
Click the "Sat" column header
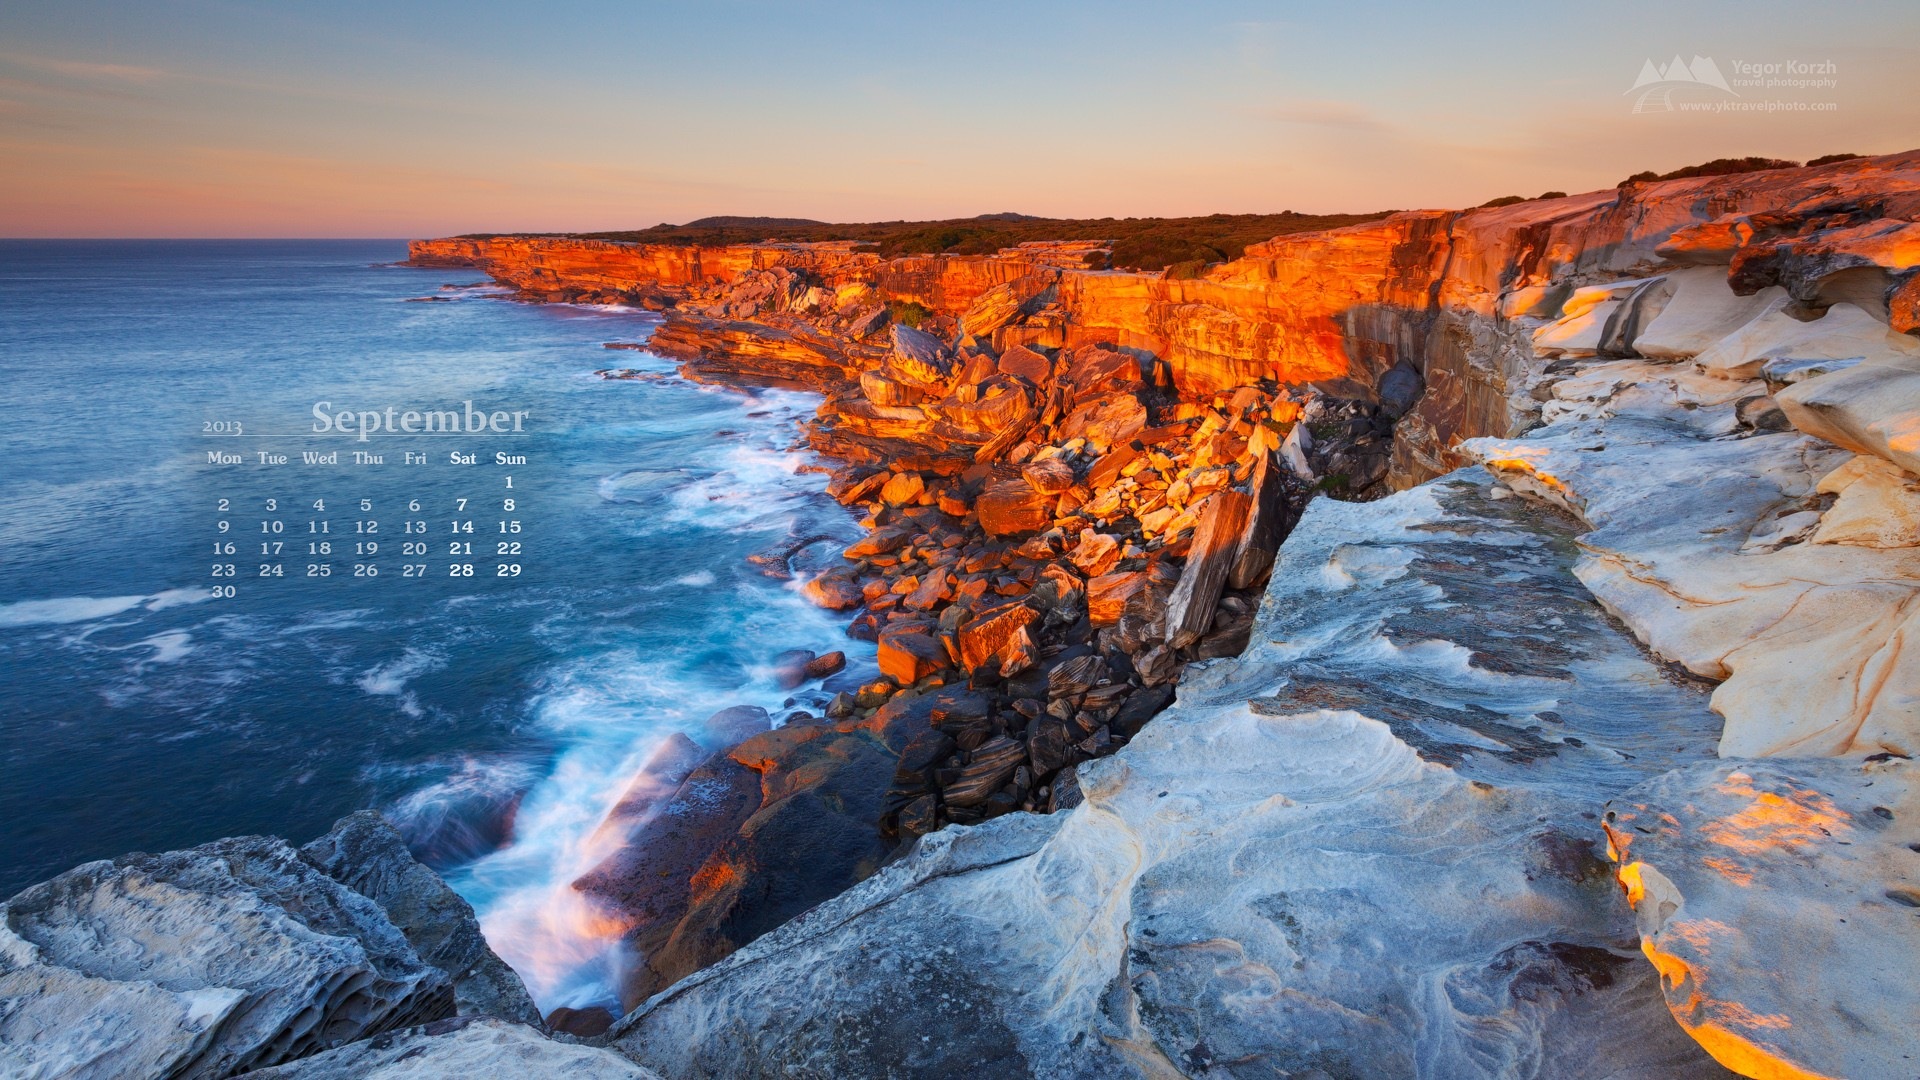click(x=462, y=458)
